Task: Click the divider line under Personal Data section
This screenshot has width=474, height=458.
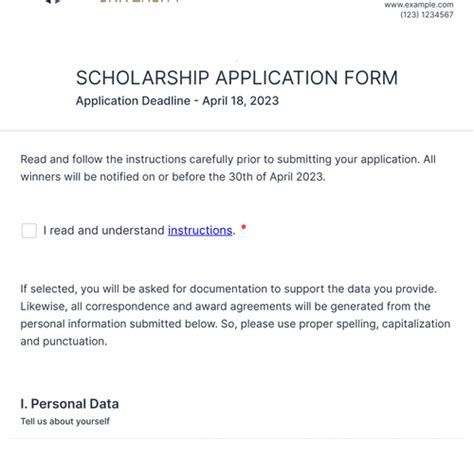Action: (237, 438)
